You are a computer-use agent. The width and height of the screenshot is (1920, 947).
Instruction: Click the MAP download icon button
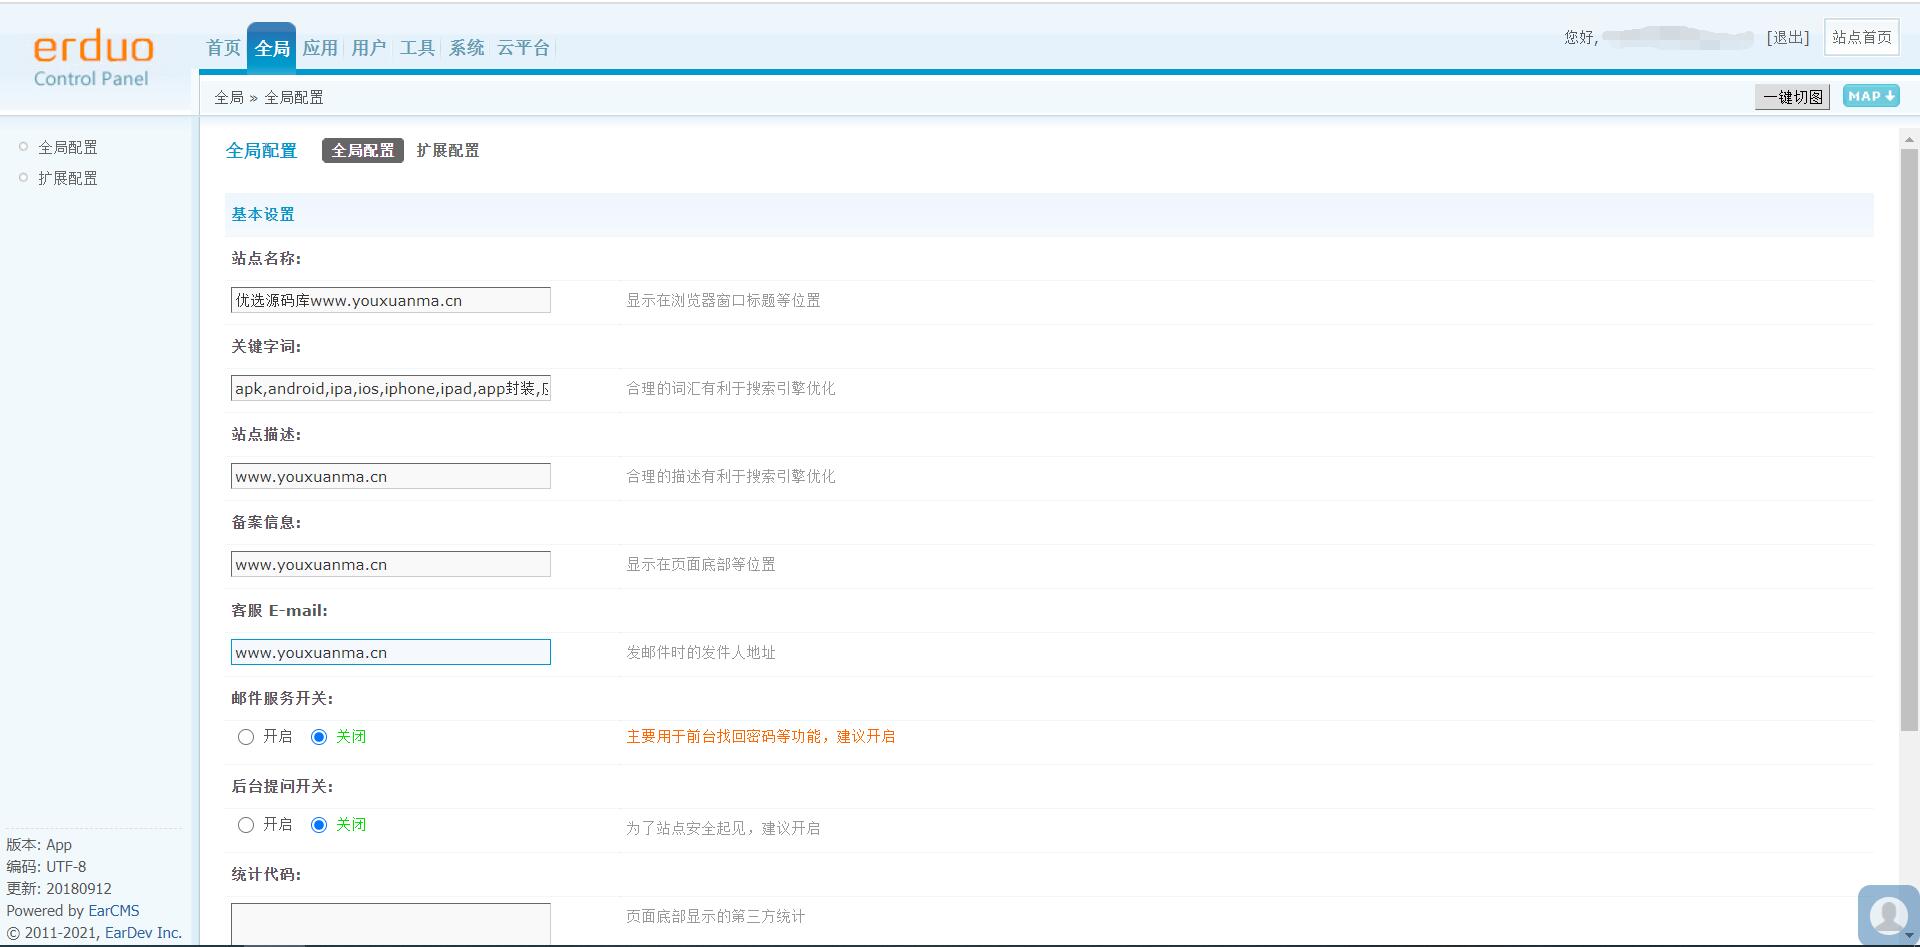[1870, 96]
